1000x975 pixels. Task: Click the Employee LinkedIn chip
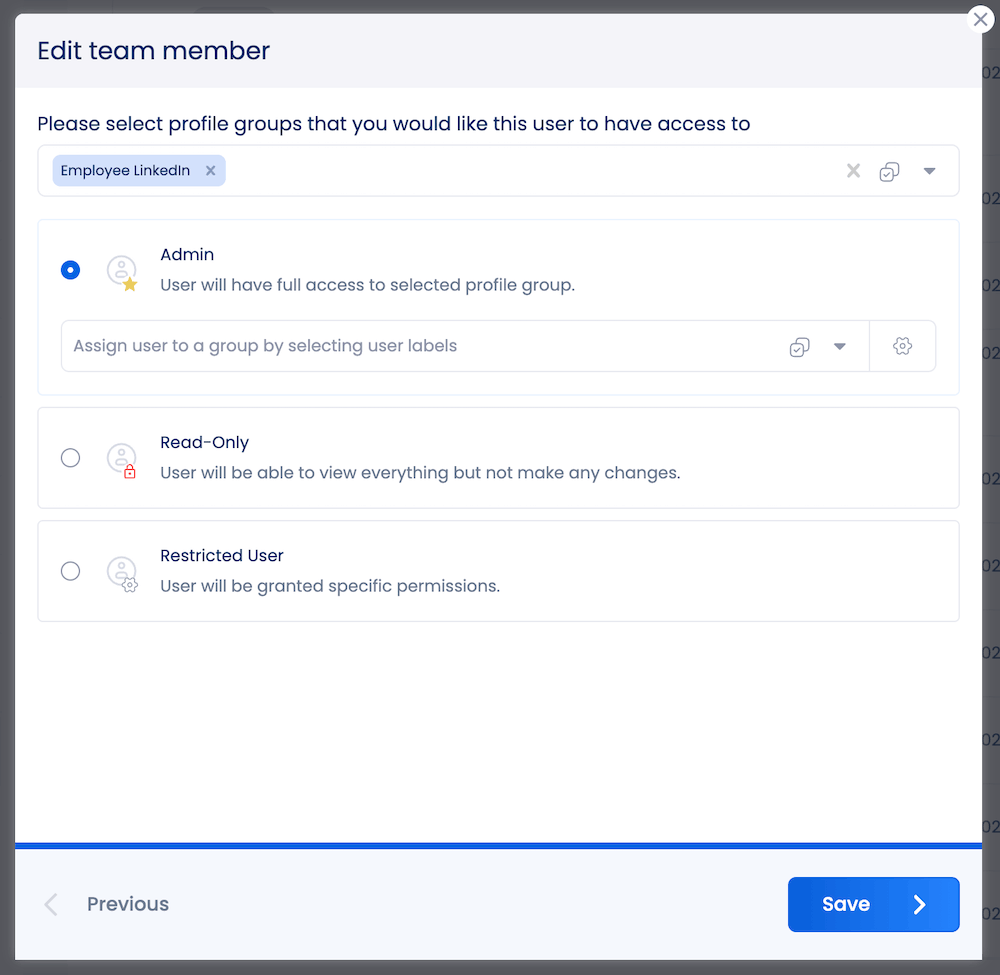point(125,170)
